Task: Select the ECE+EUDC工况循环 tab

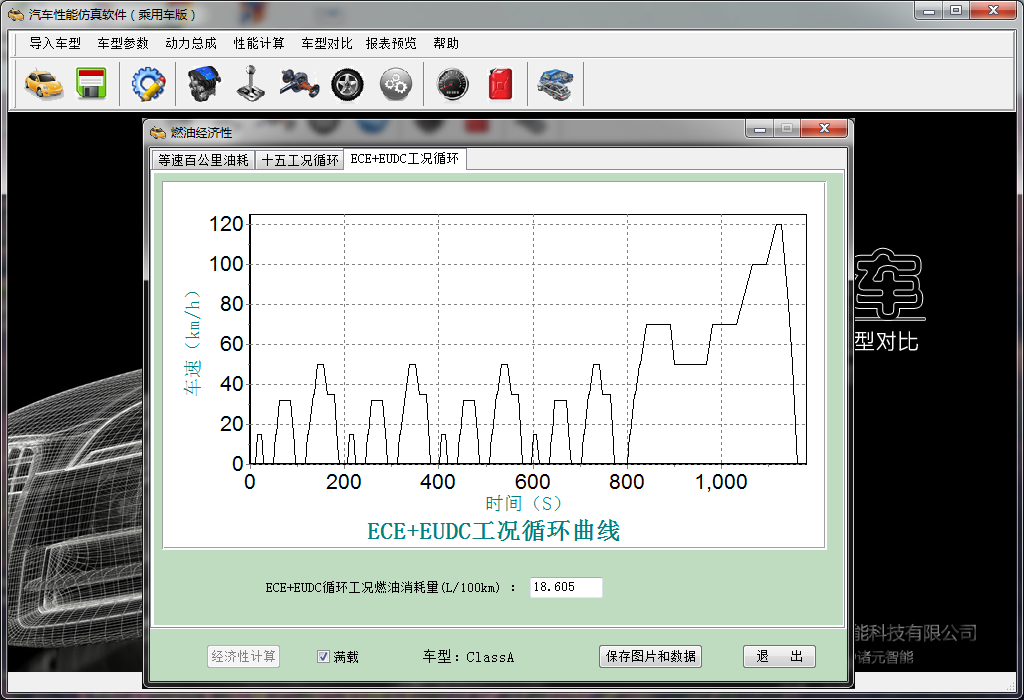Action: 405,159
